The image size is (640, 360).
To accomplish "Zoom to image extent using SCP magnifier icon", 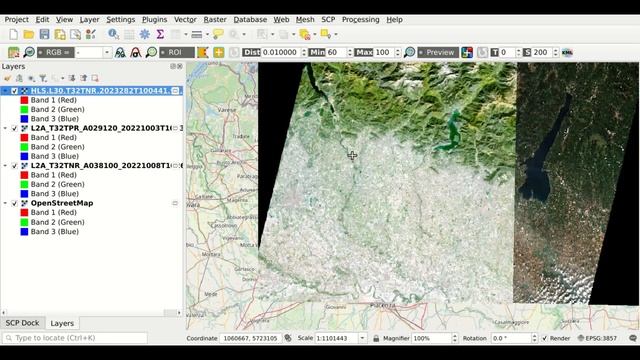I will point(29,52).
